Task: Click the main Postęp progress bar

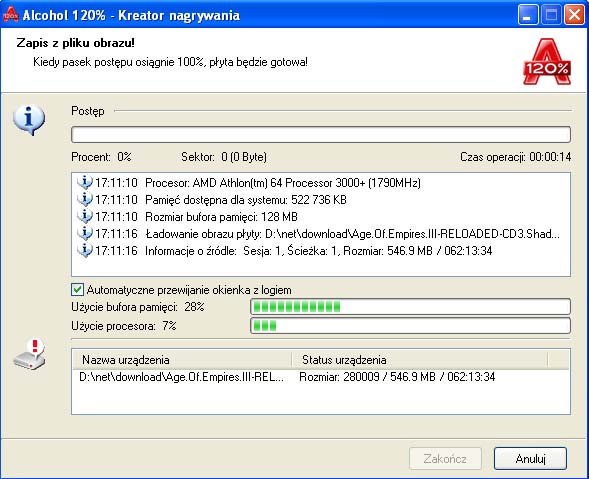Action: [321, 134]
